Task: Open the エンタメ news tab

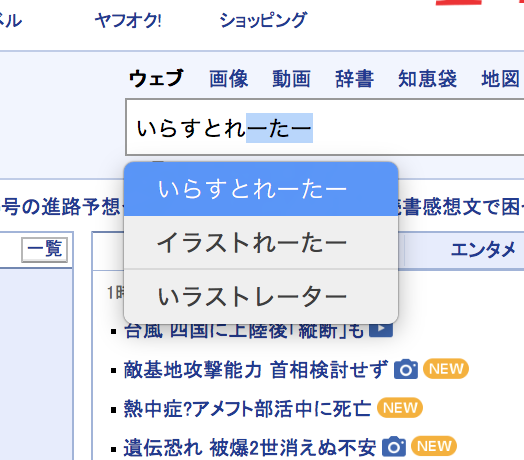Action: tap(483, 250)
